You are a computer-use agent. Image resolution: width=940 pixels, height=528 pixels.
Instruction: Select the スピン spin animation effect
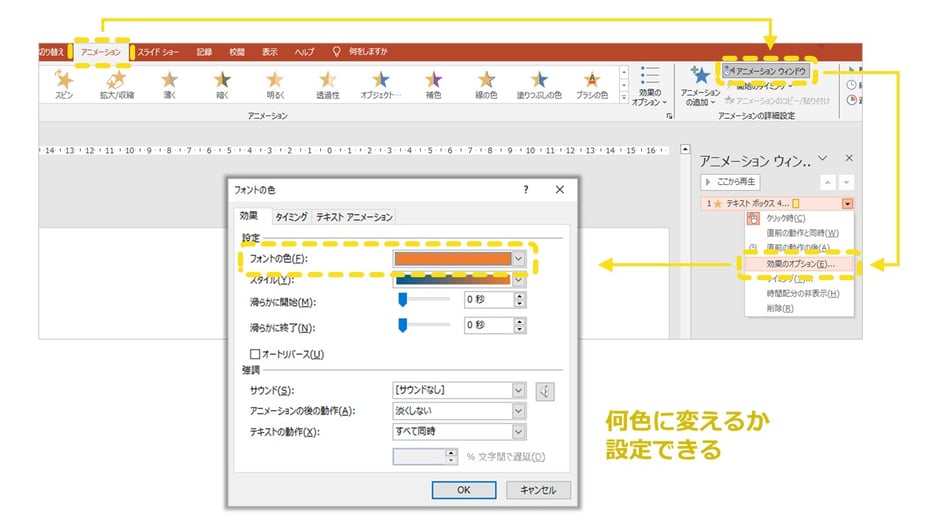pos(64,83)
